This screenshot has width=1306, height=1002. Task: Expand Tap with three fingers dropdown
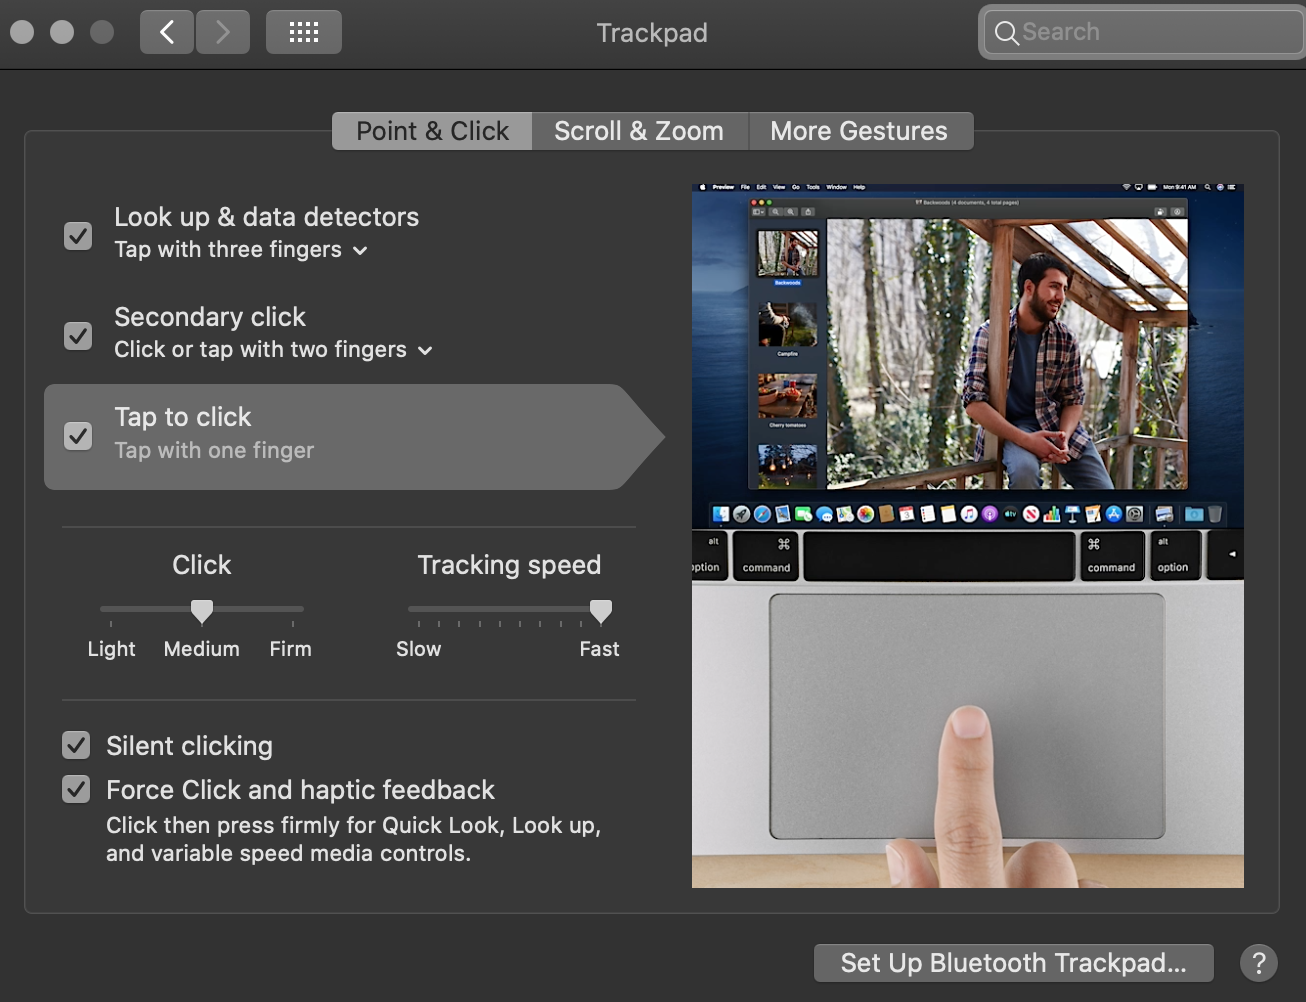(x=241, y=250)
